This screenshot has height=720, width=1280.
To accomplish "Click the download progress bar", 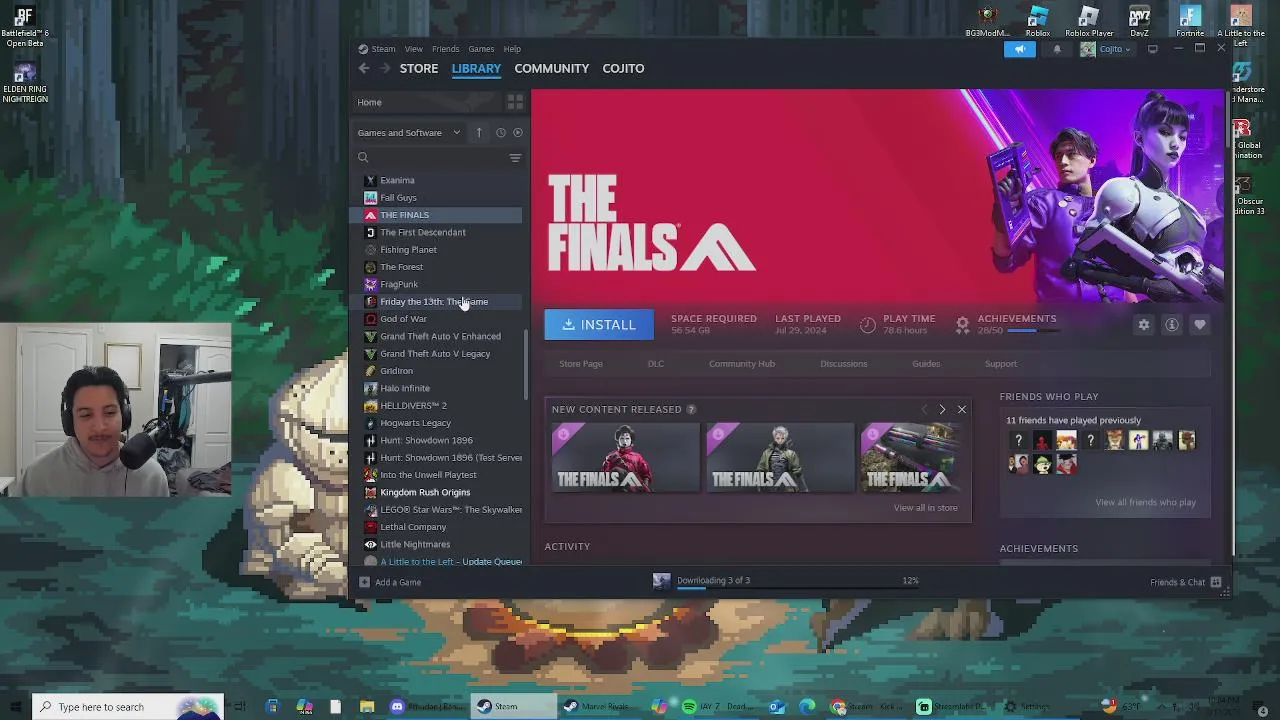I will [797, 590].
